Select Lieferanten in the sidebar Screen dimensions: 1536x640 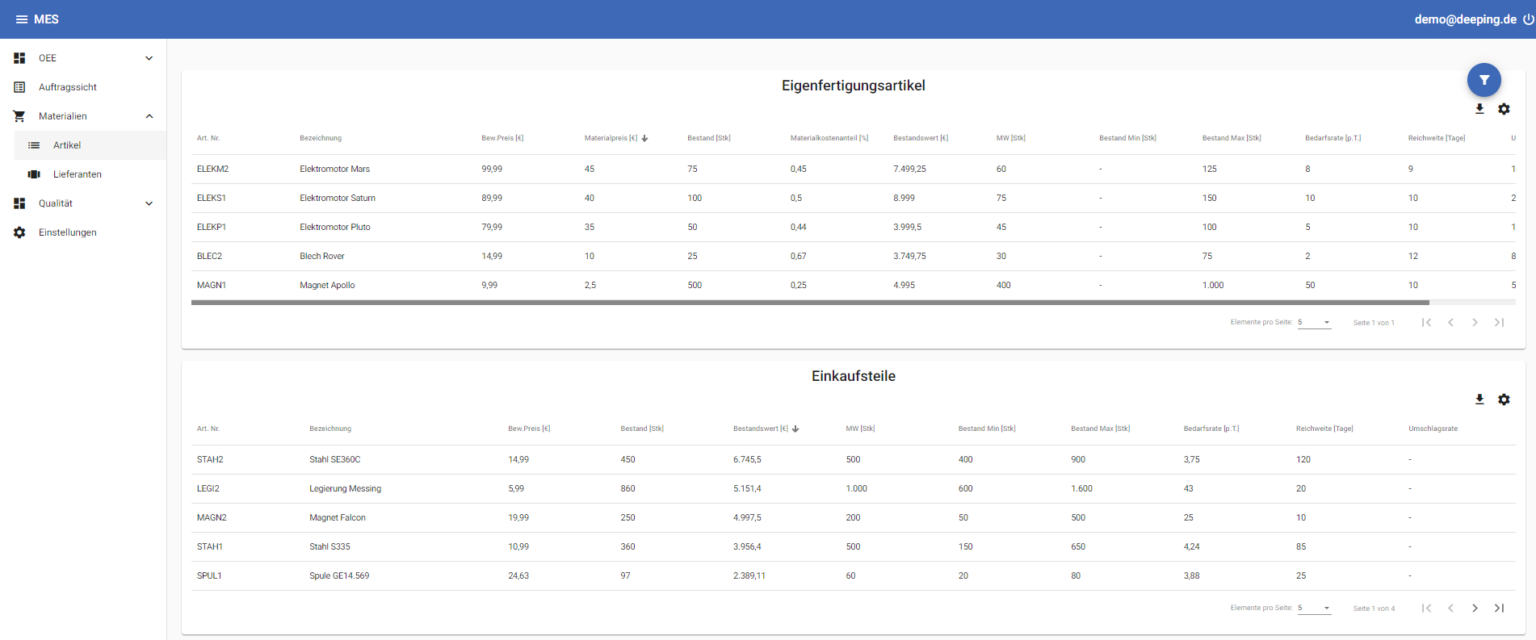pyautogui.click(x=77, y=174)
